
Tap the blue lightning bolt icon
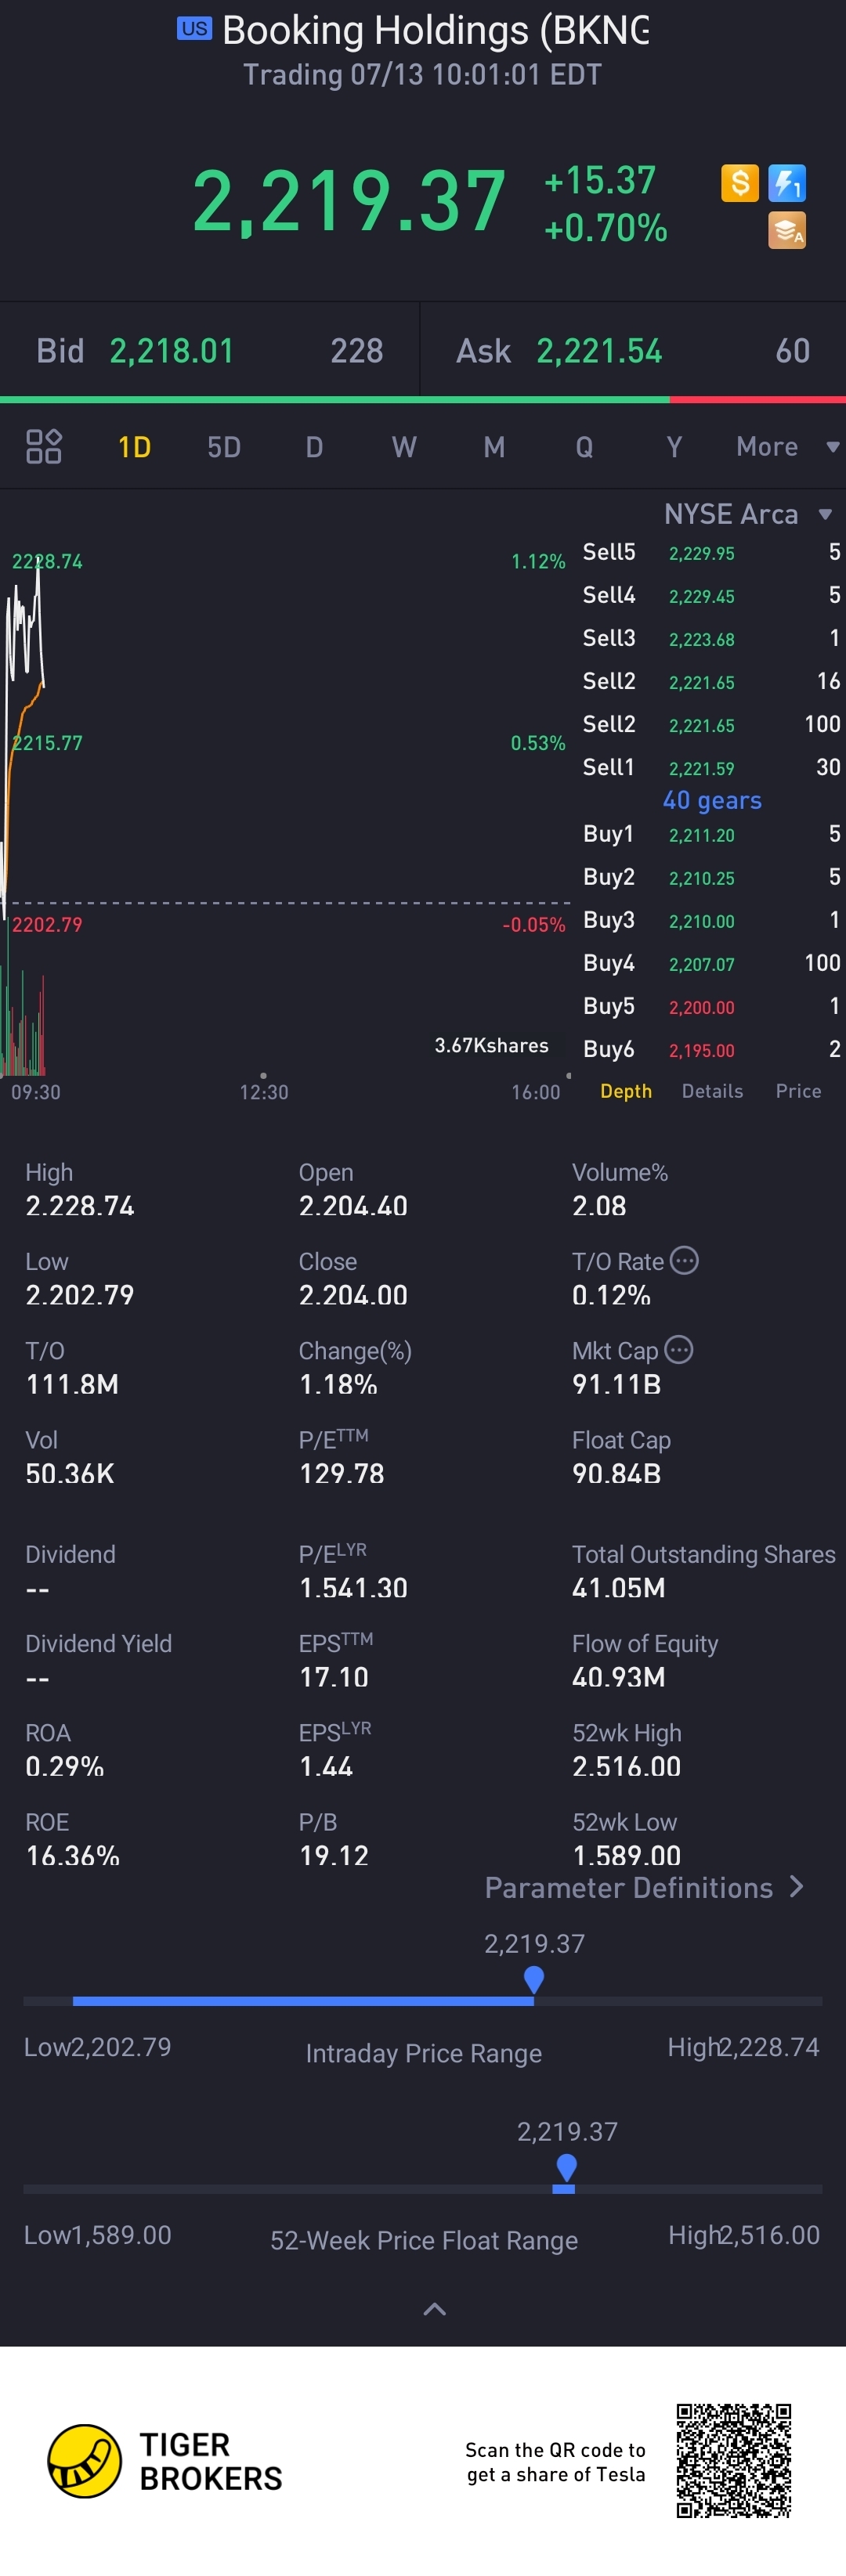pyautogui.click(x=787, y=183)
